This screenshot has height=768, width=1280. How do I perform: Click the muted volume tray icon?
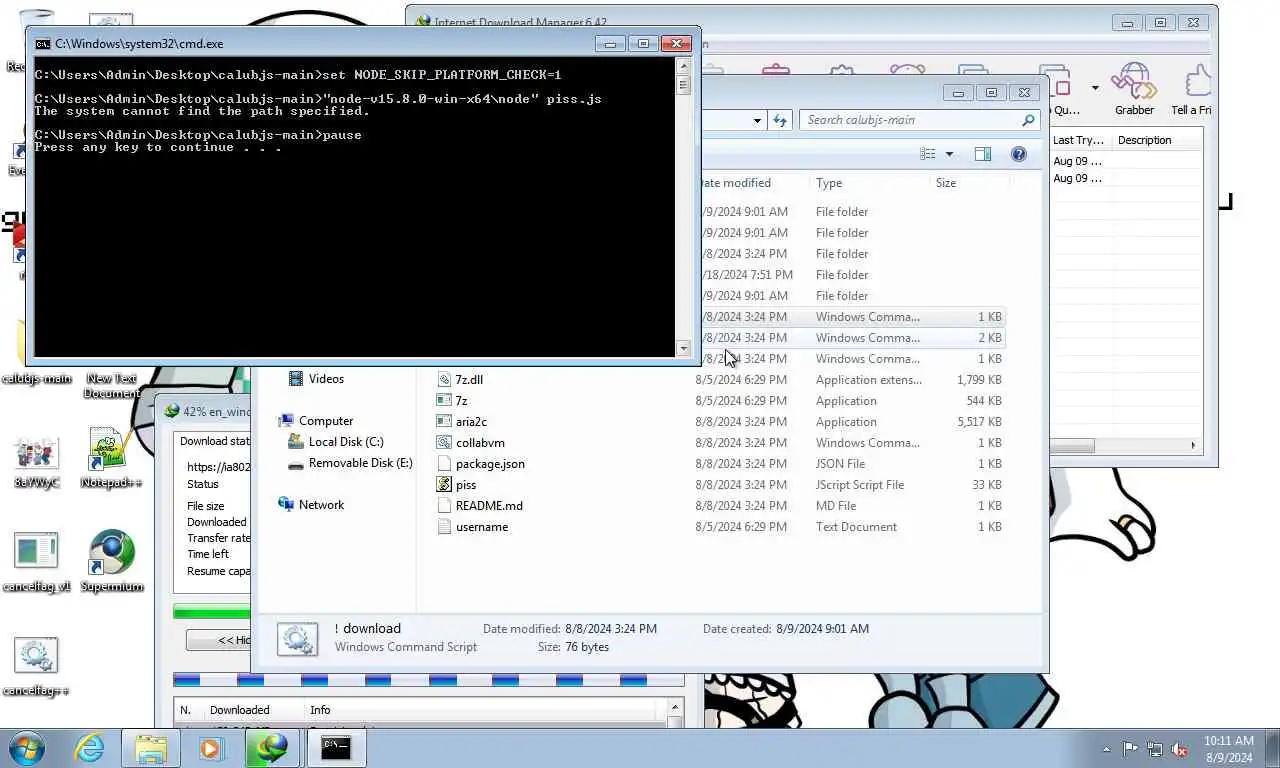1179,748
